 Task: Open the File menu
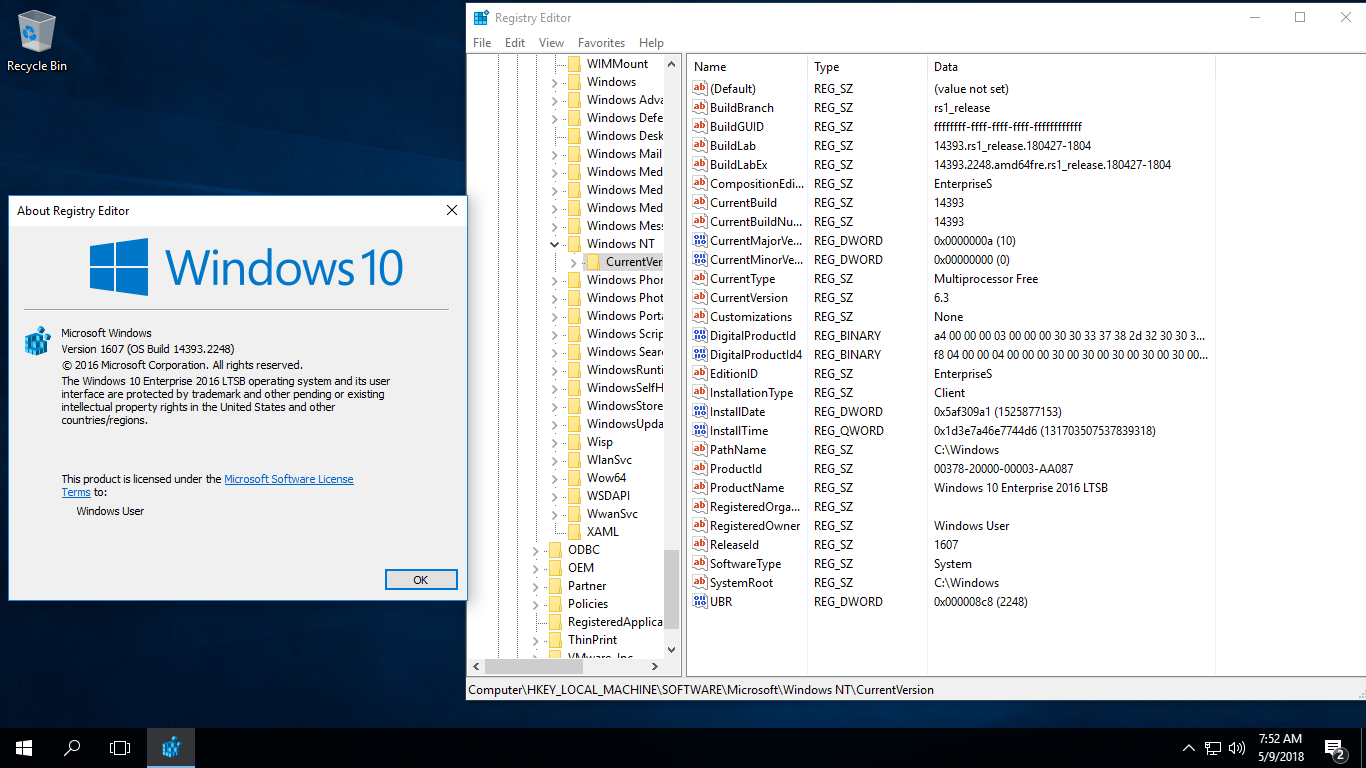pos(482,43)
